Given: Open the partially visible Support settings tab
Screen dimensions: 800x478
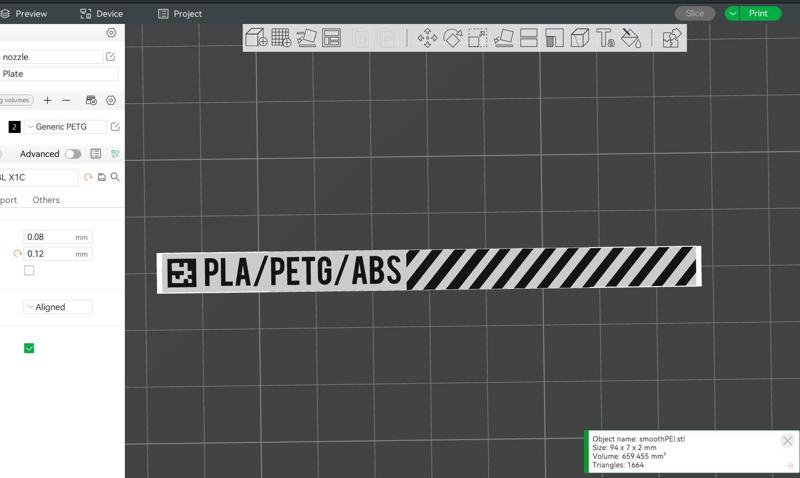Looking at the screenshot, I should pyautogui.click(x=8, y=200).
